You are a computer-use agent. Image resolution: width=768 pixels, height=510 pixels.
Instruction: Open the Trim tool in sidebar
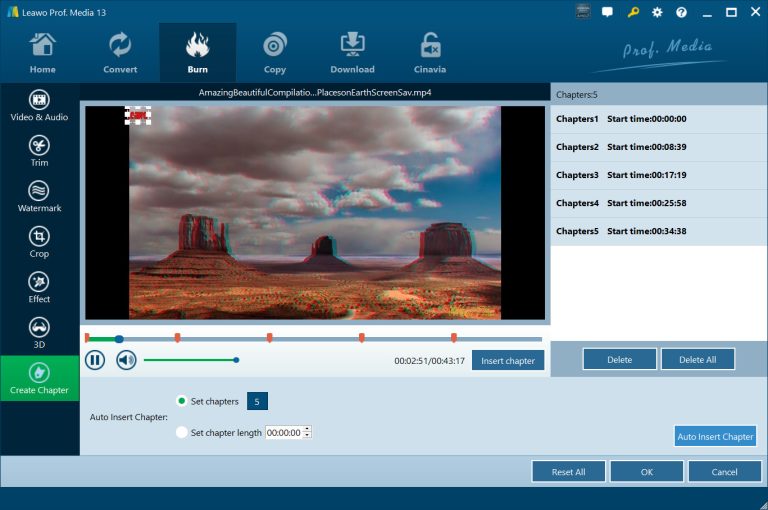[39, 151]
